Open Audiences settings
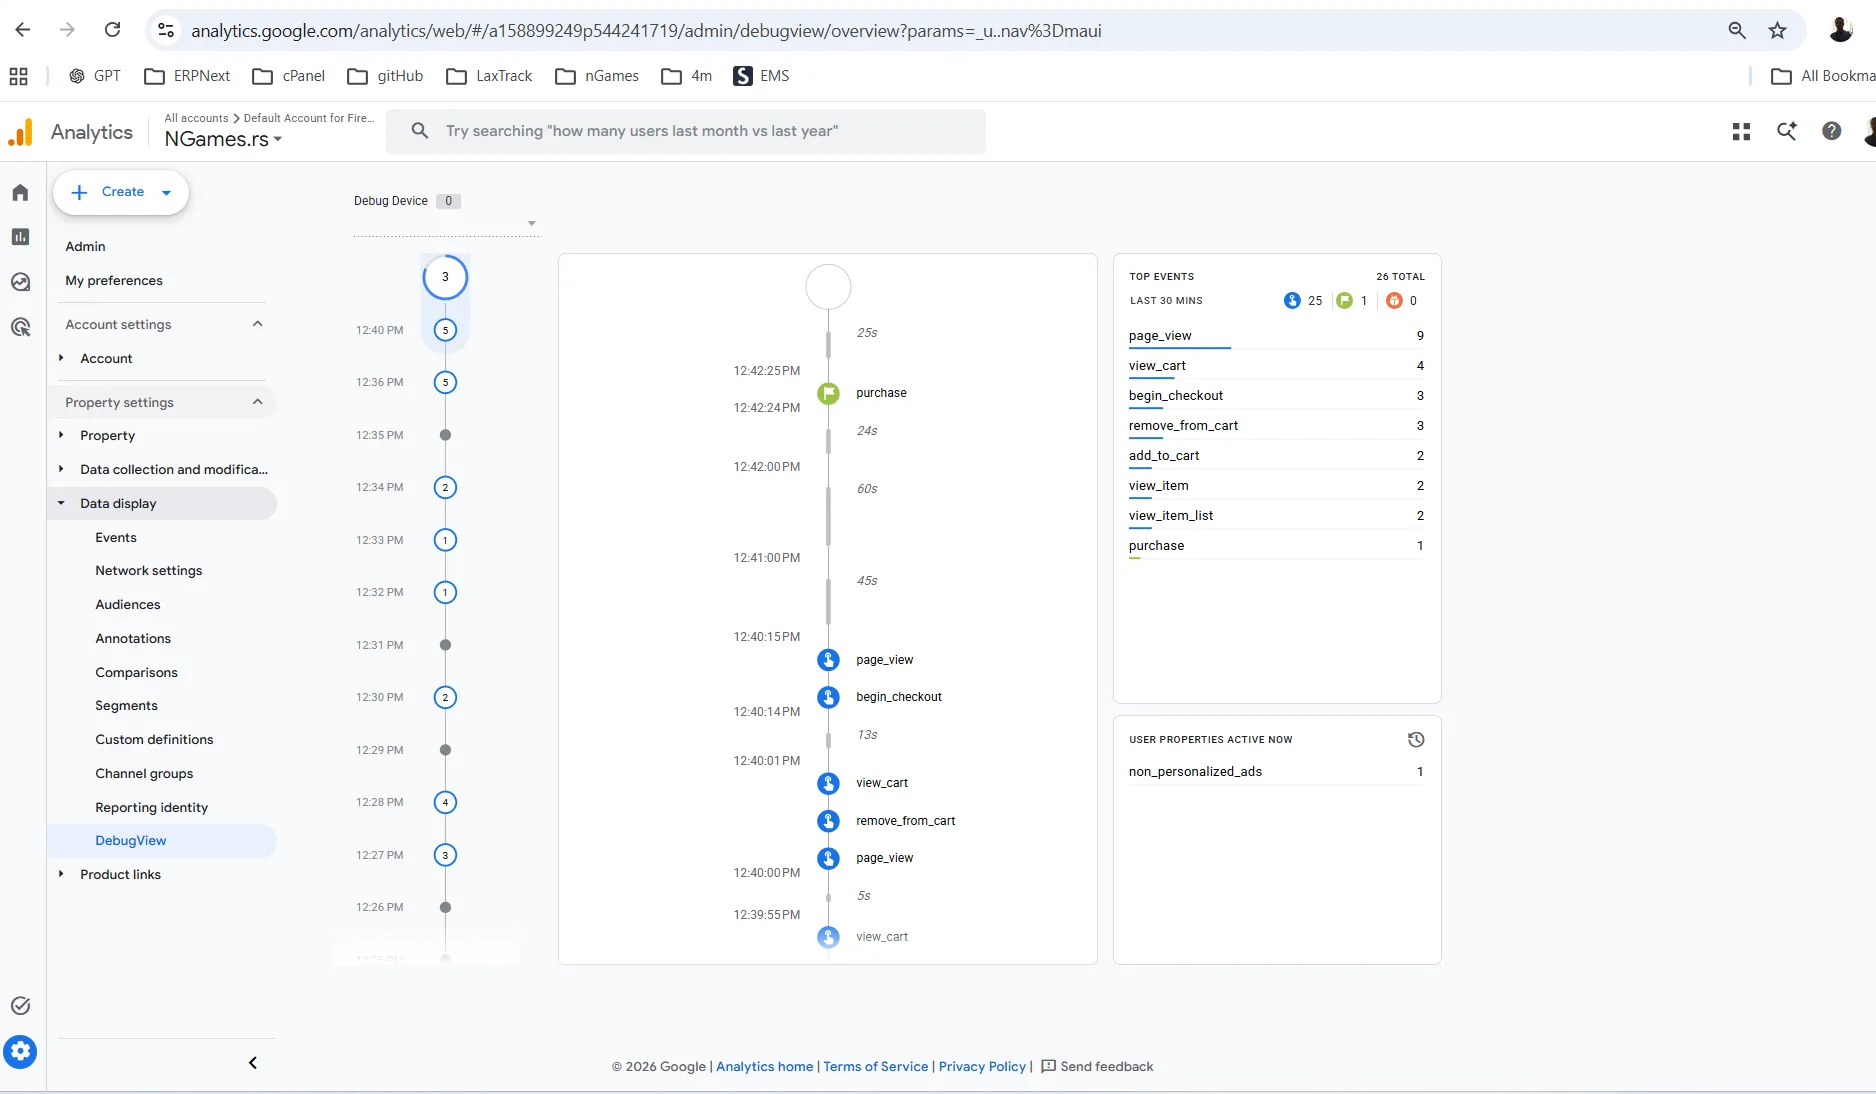This screenshot has height=1094, width=1876. pos(128,604)
